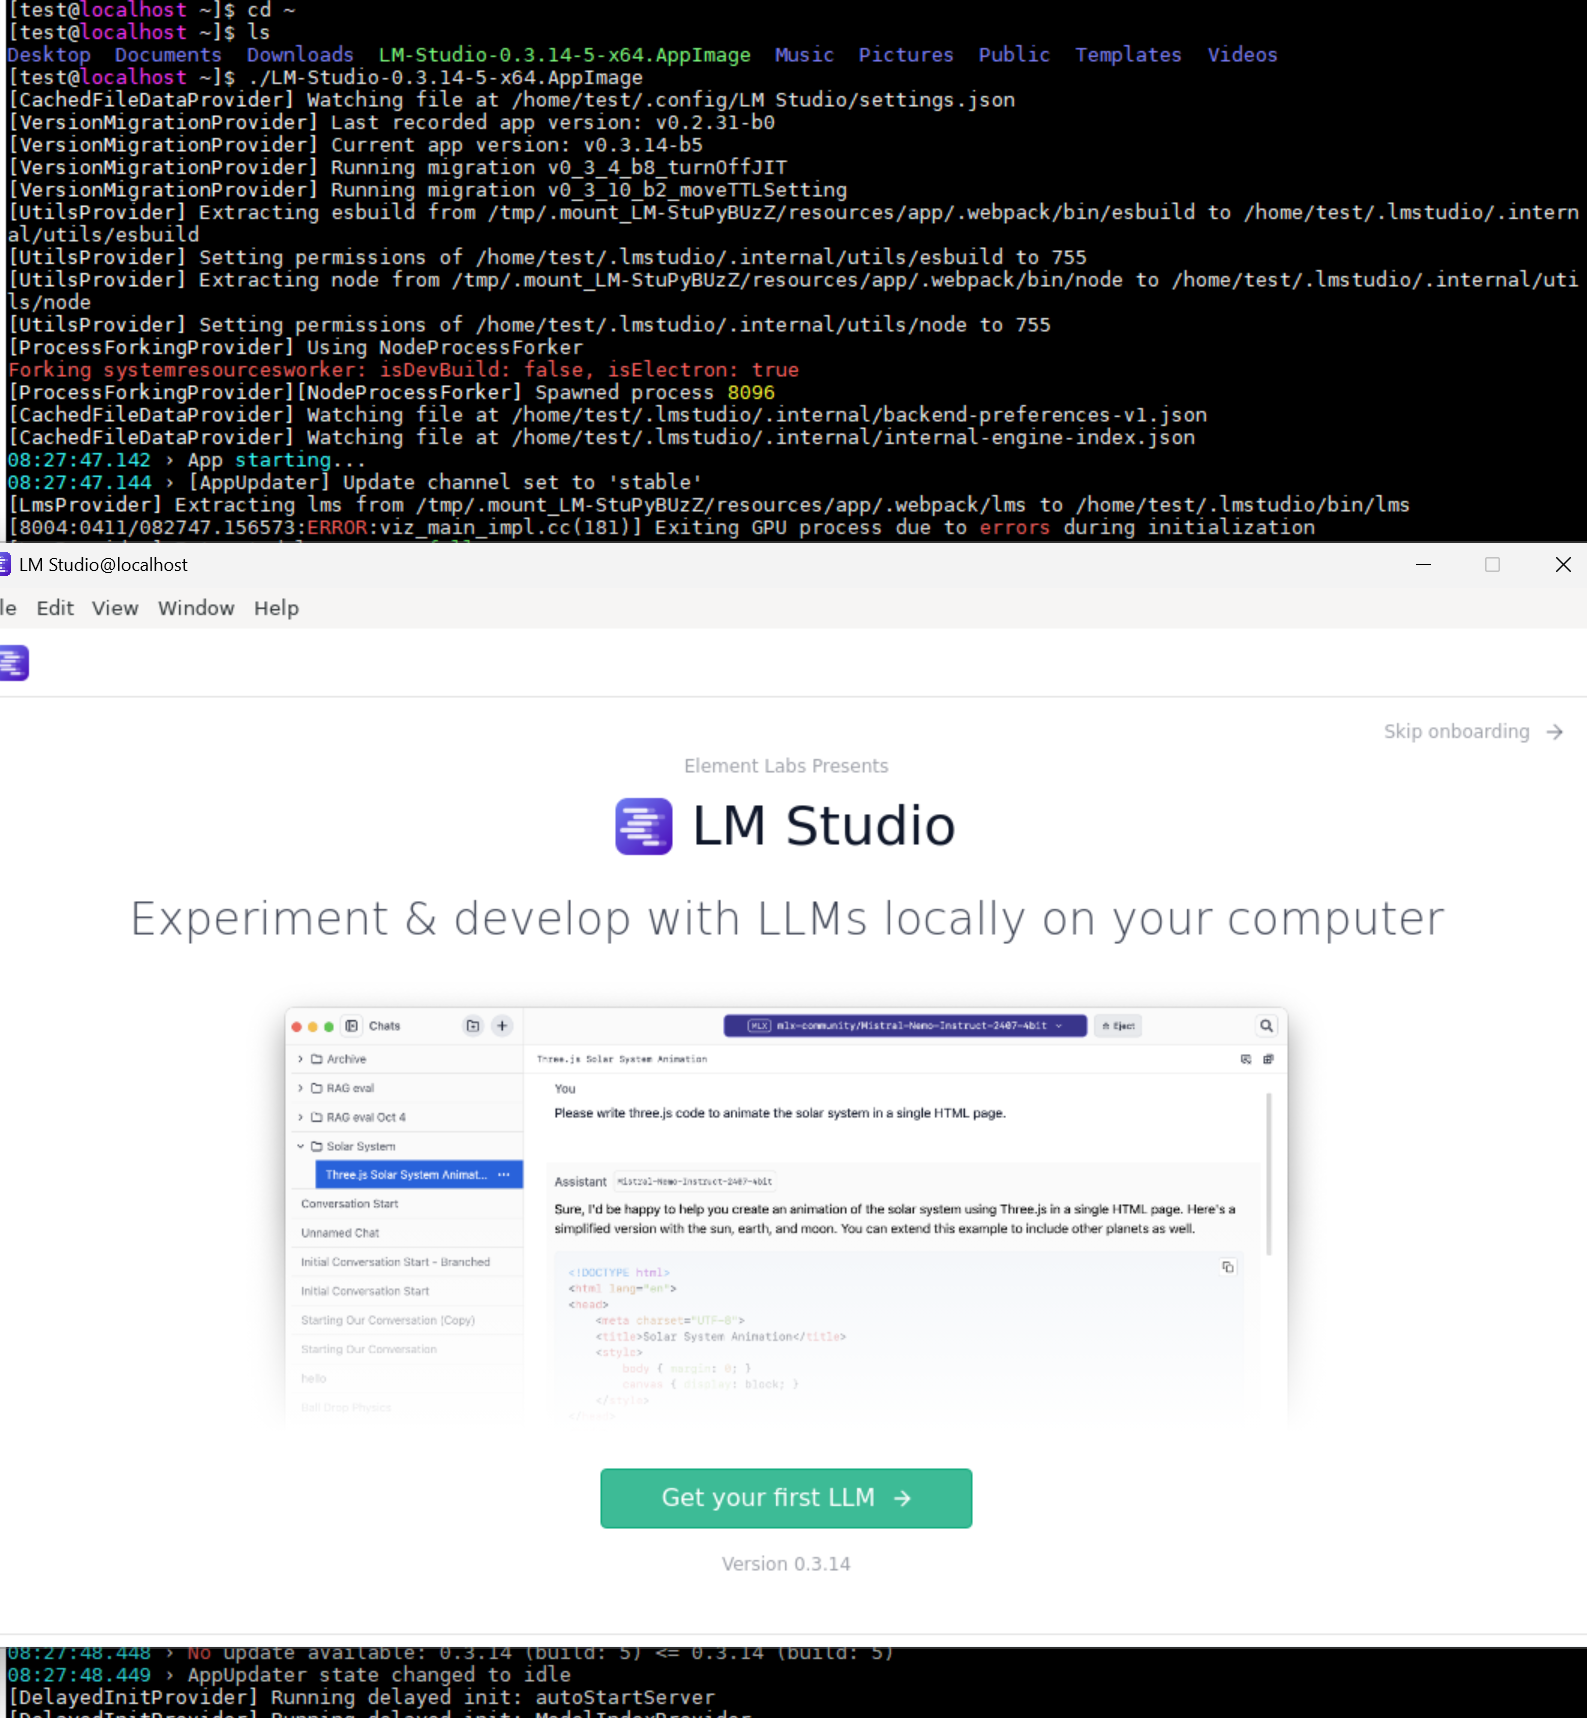Screen dimensions: 1587x1718
Task: Click 'LM-Studio-0.3.14-5-x64.AppImage' in the ls output
Action: click(x=564, y=55)
